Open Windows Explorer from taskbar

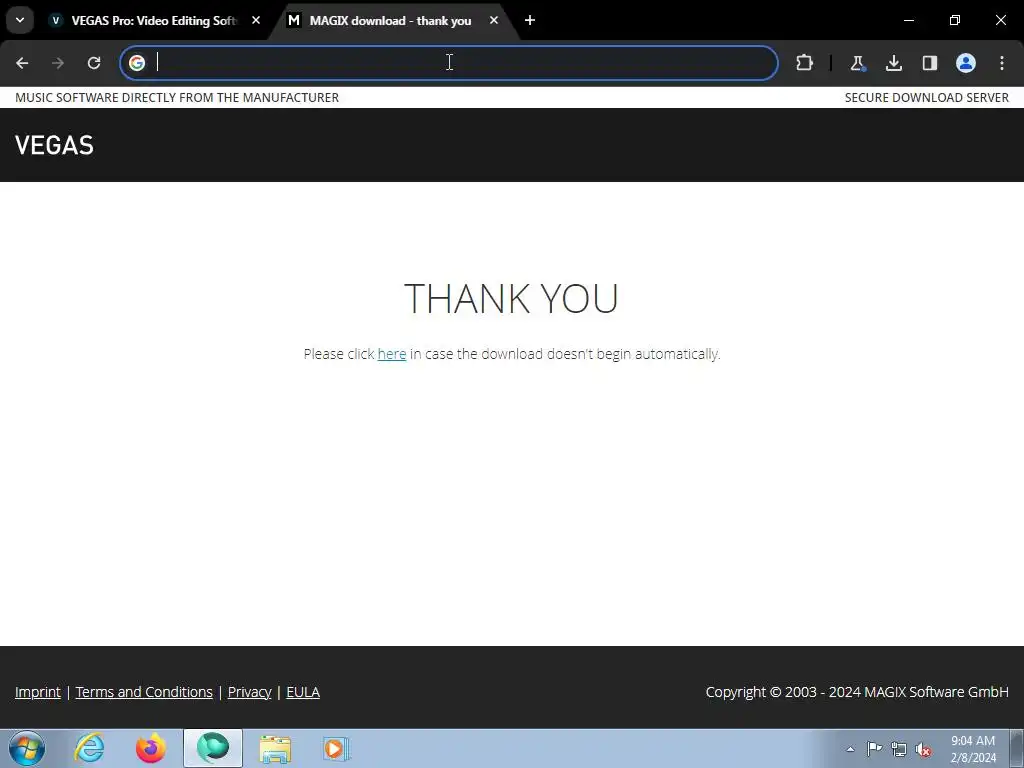[x=275, y=748]
